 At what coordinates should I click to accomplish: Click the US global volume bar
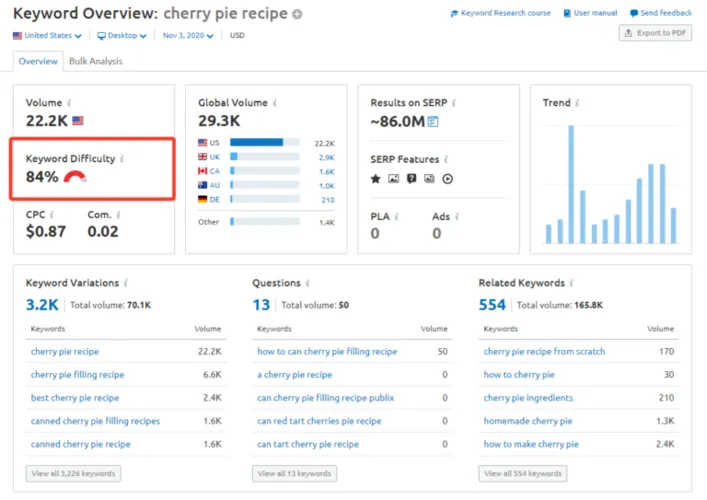(265, 142)
